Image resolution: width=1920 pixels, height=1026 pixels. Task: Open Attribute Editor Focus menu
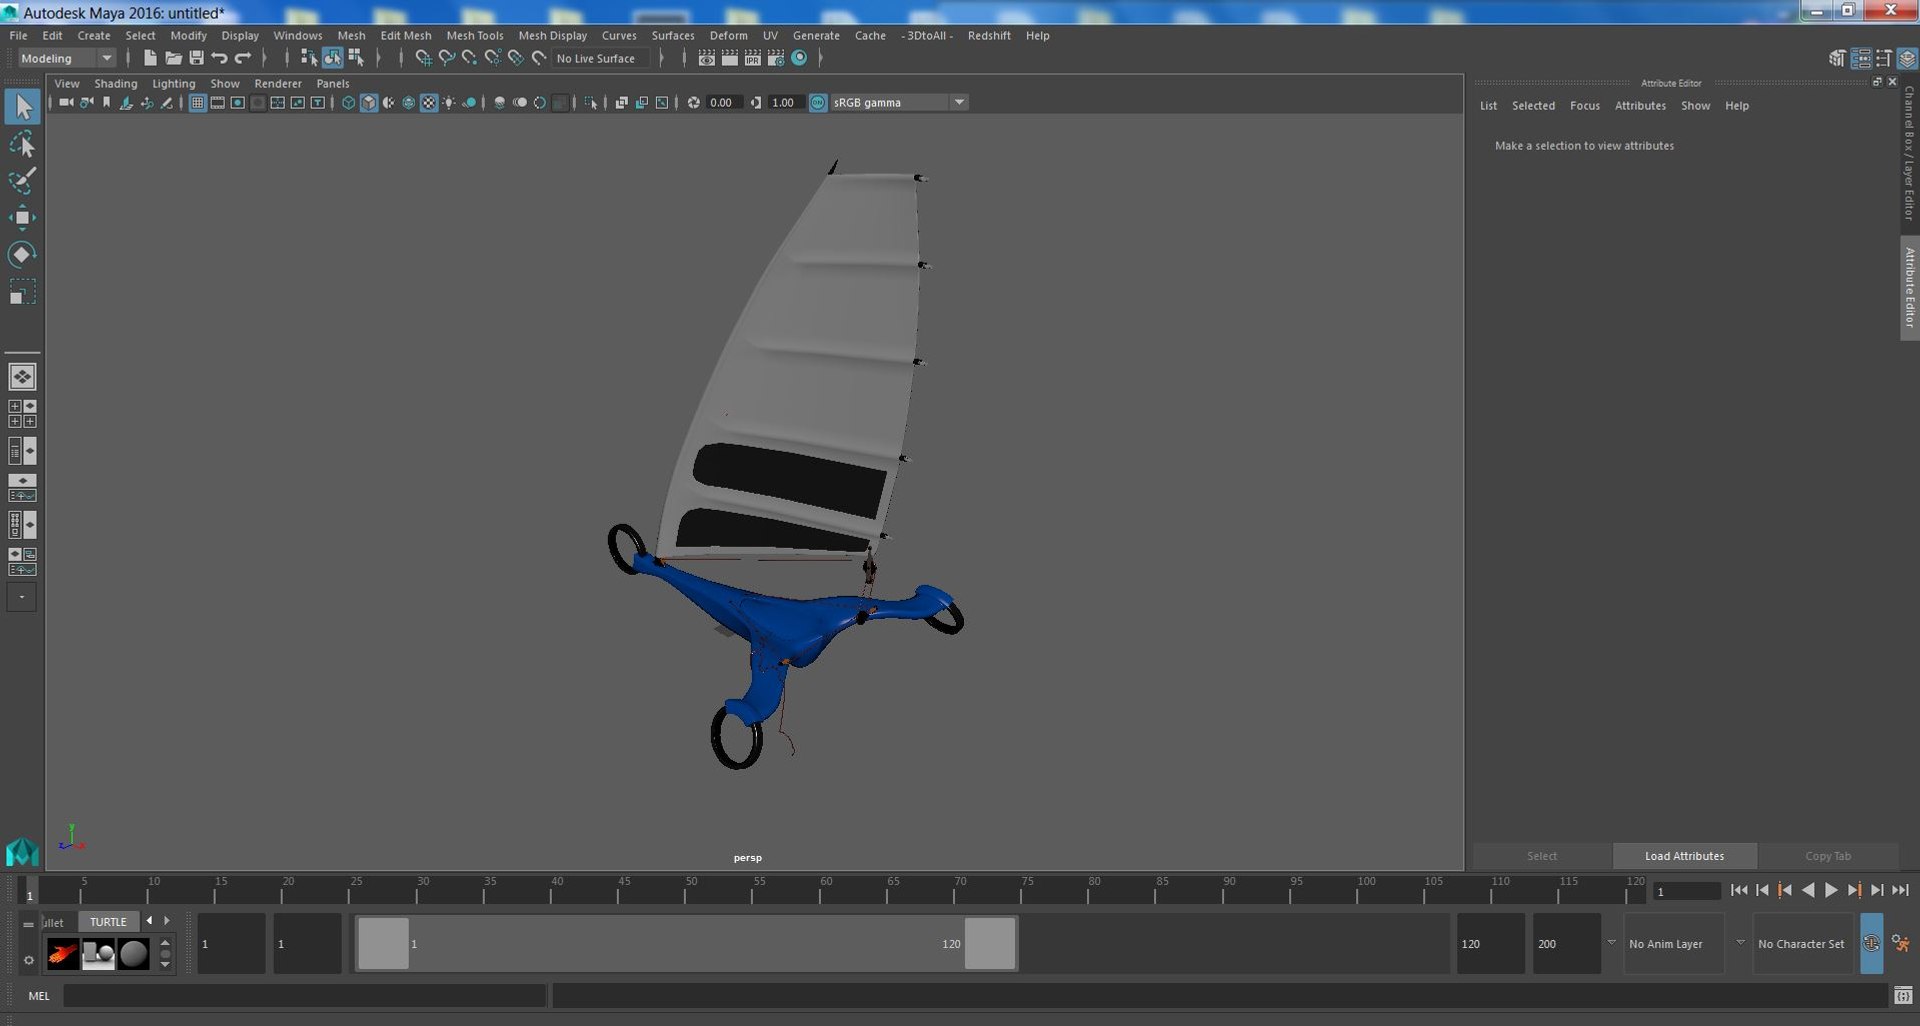pos(1584,106)
